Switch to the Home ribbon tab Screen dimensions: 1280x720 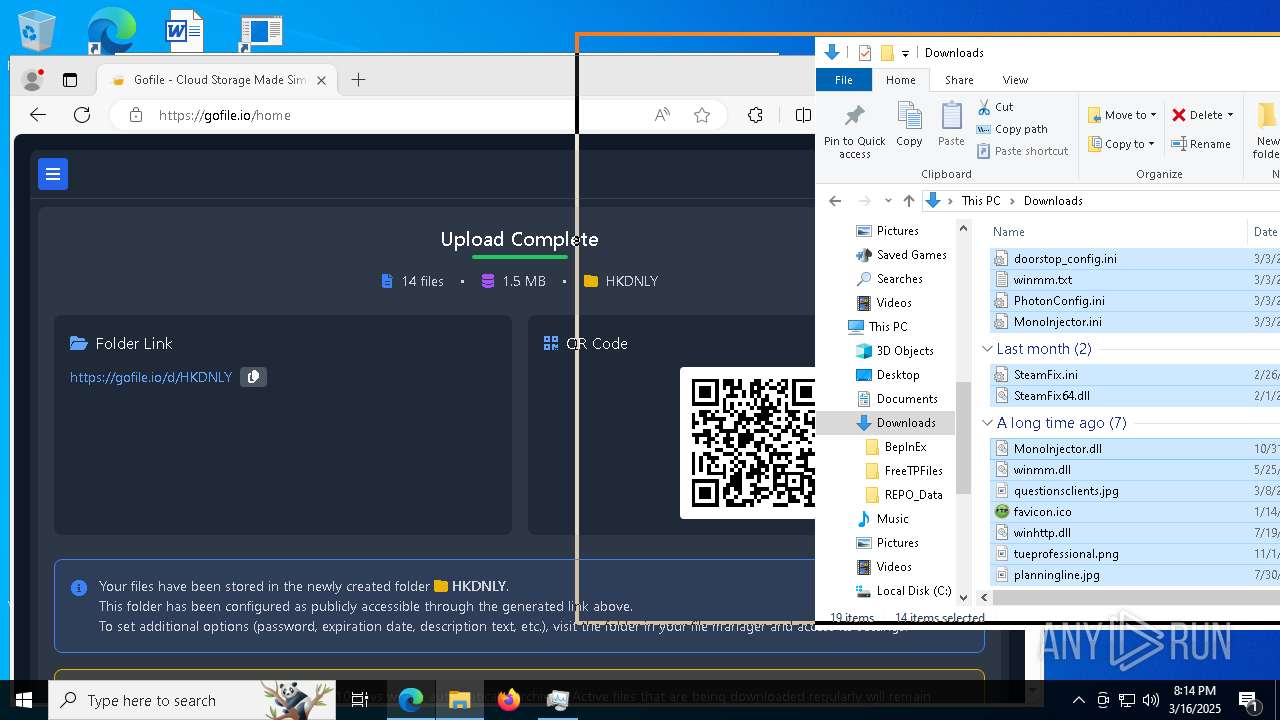click(x=900, y=80)
